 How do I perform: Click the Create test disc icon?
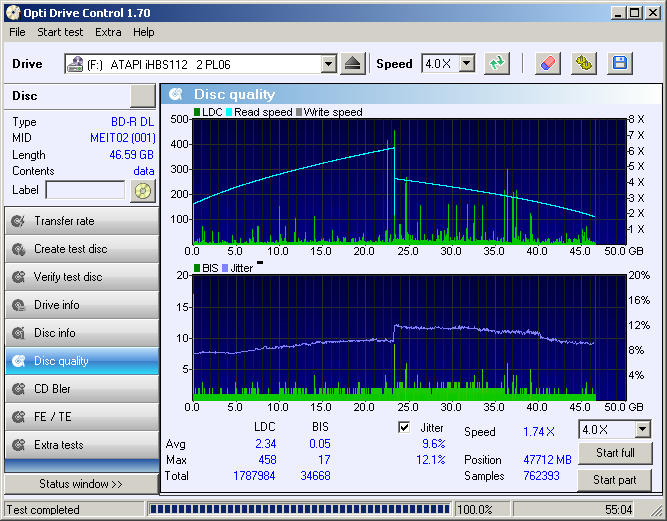click(18, 249)
